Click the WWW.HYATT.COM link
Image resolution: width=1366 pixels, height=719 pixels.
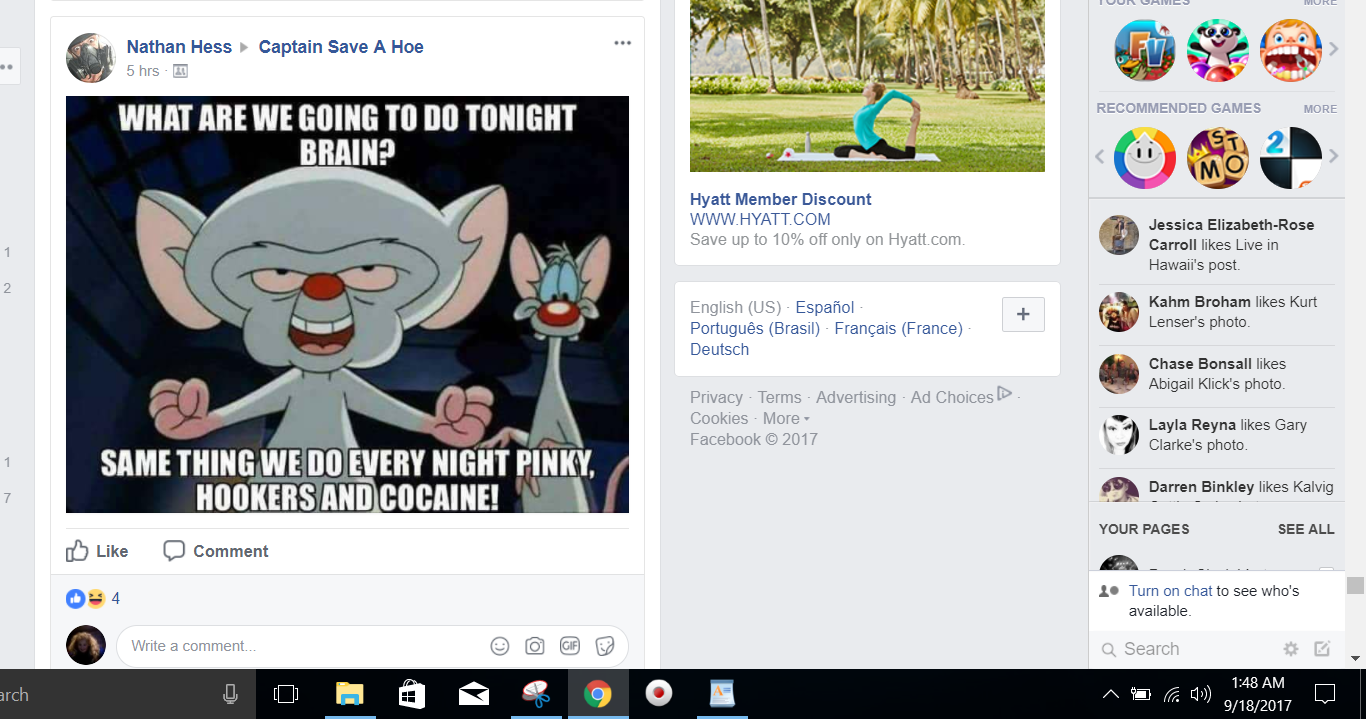(x=760, y=219)
